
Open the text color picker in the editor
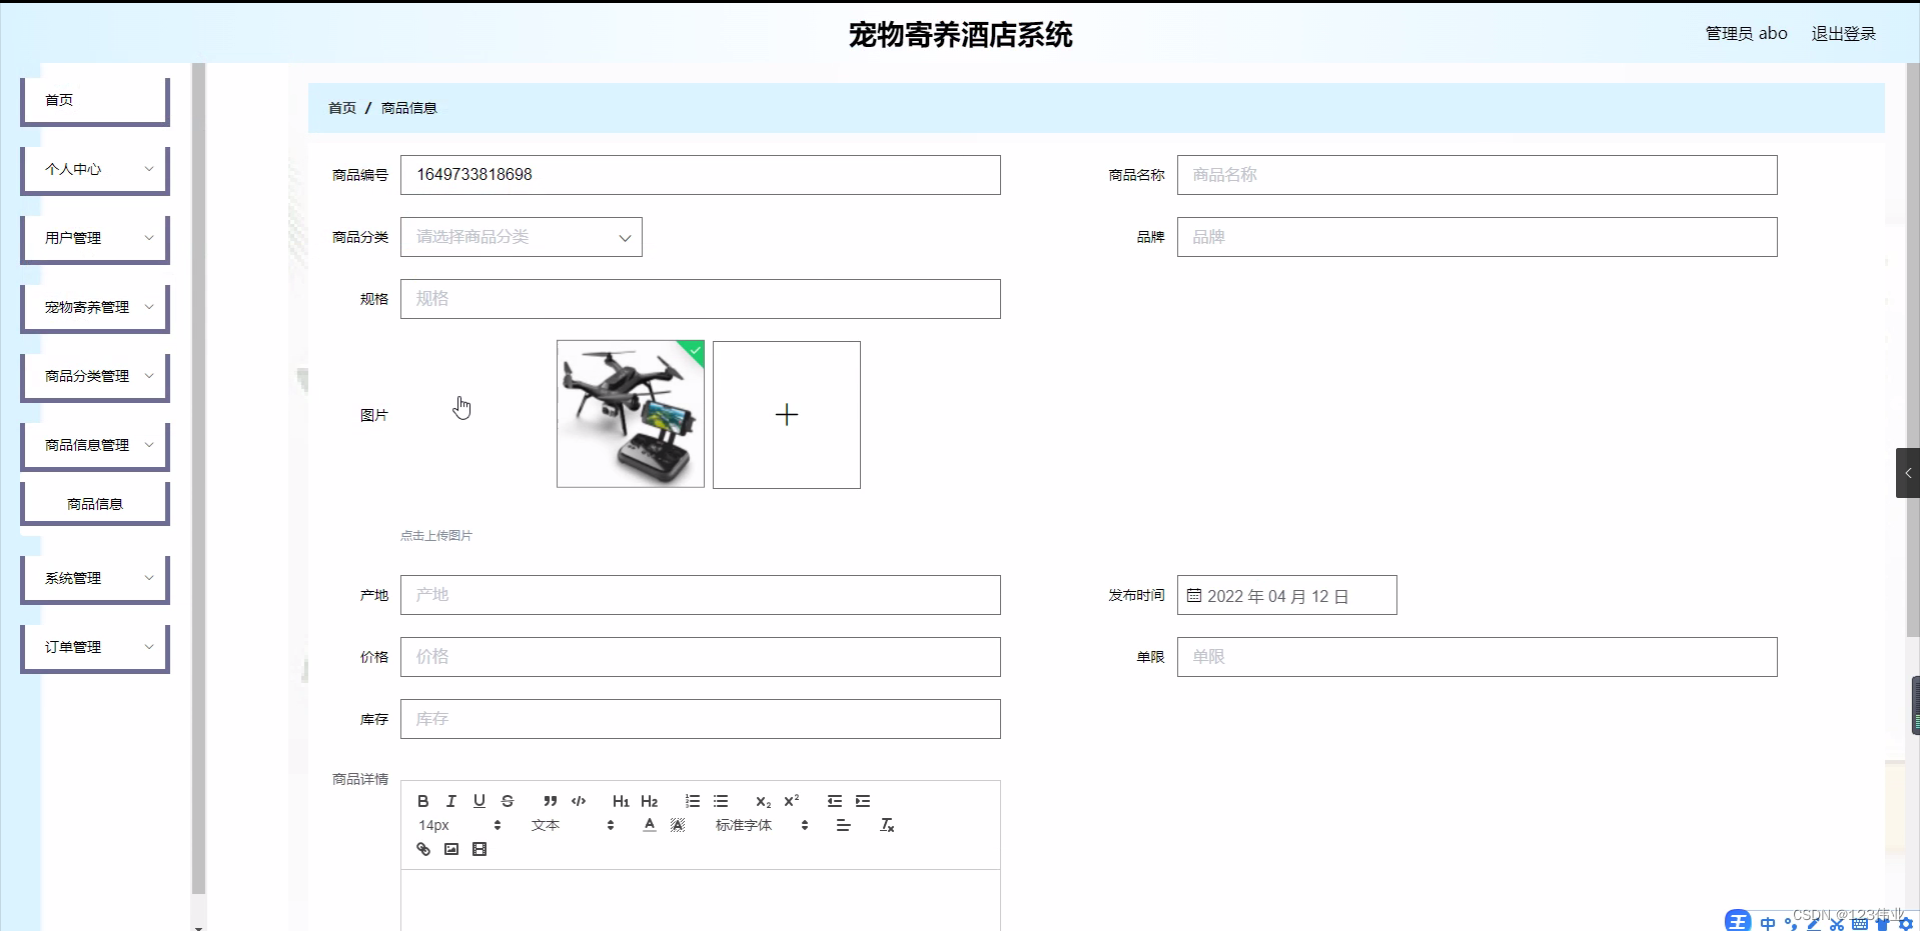click(648, 825)
